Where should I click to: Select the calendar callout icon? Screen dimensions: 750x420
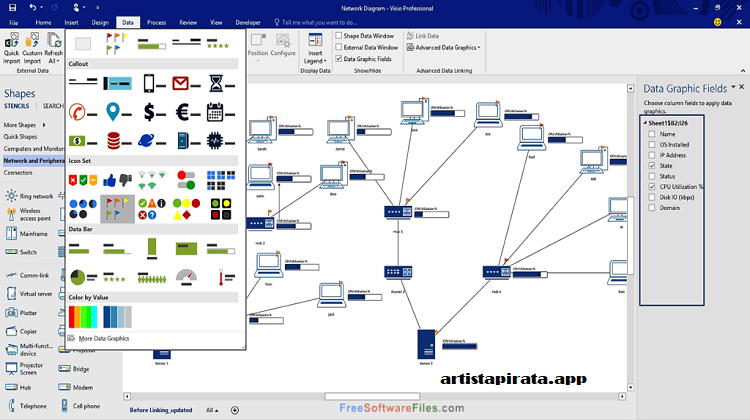[x=221, y=112]
